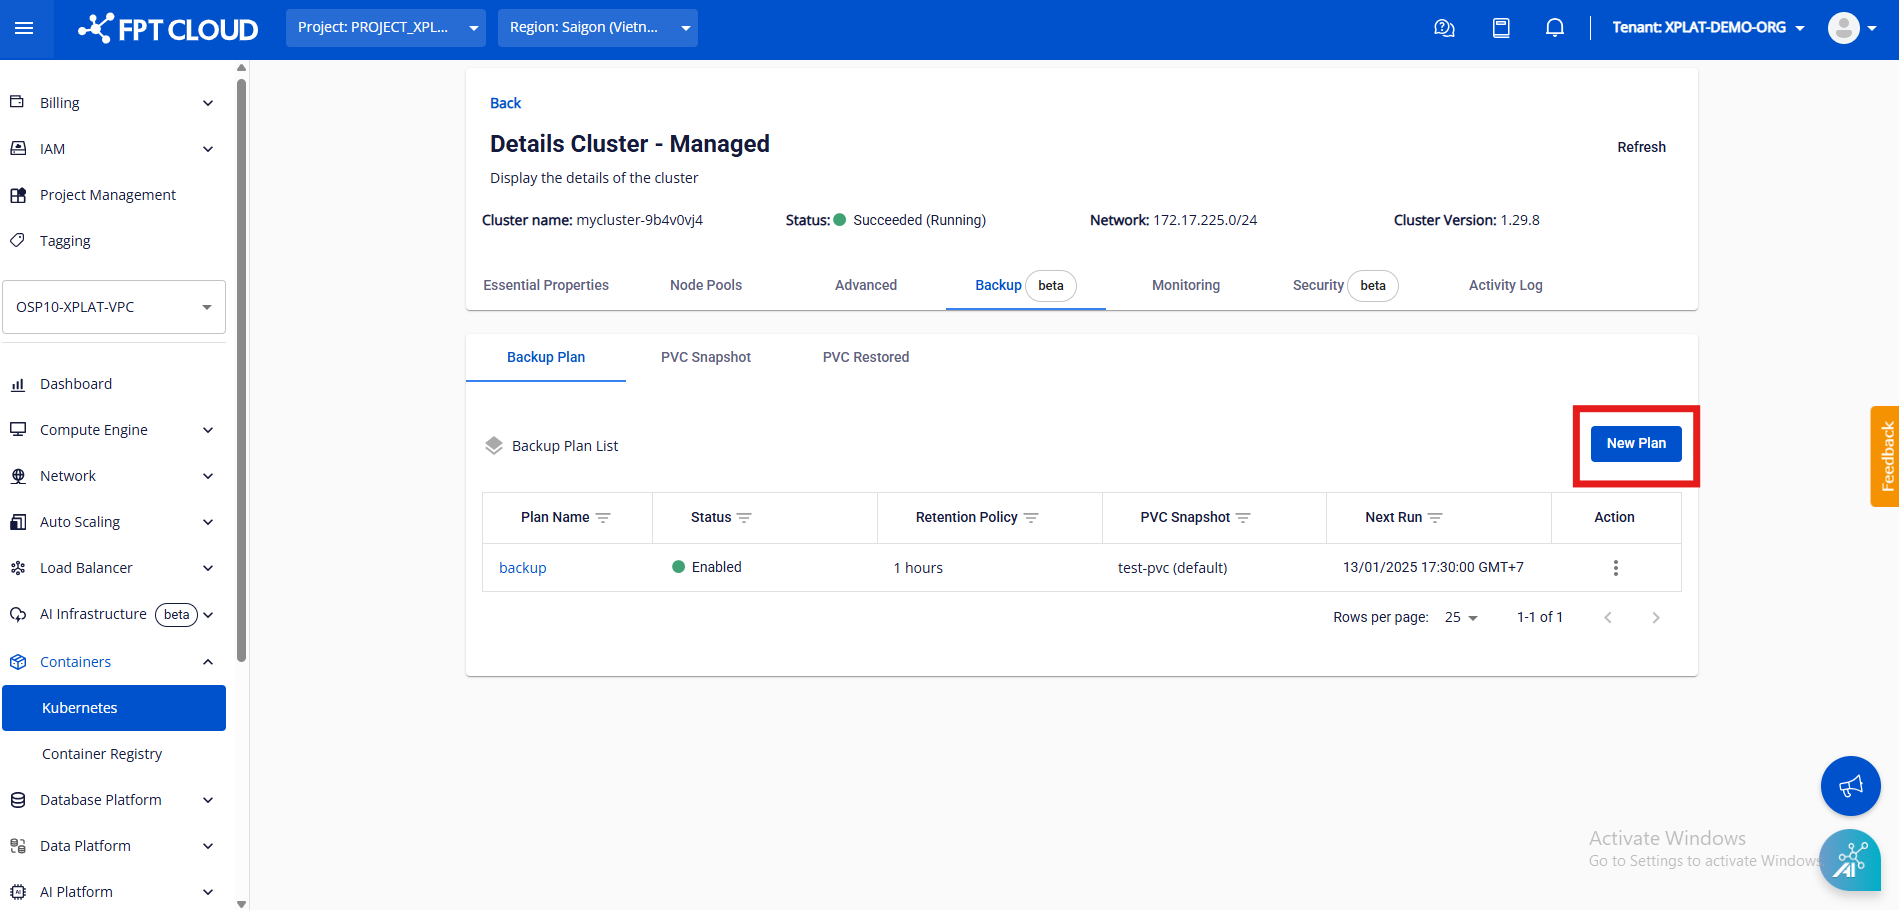The height and width of the screenshot is (910, 1899).
Task: Open the Project selector dropdown
Action: pos(385,28)
